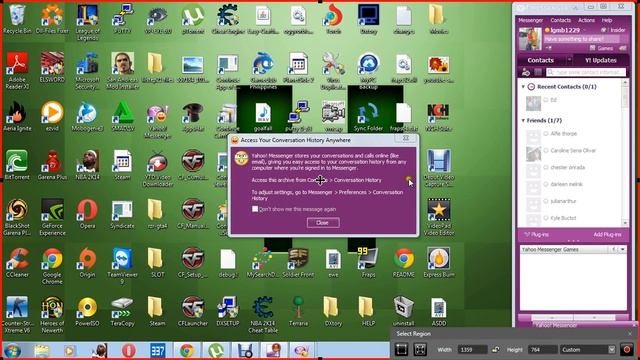The height and width of the screenshot is (360, 640).
Task: Click the grid view icon beside contact search
Action: 538,72
